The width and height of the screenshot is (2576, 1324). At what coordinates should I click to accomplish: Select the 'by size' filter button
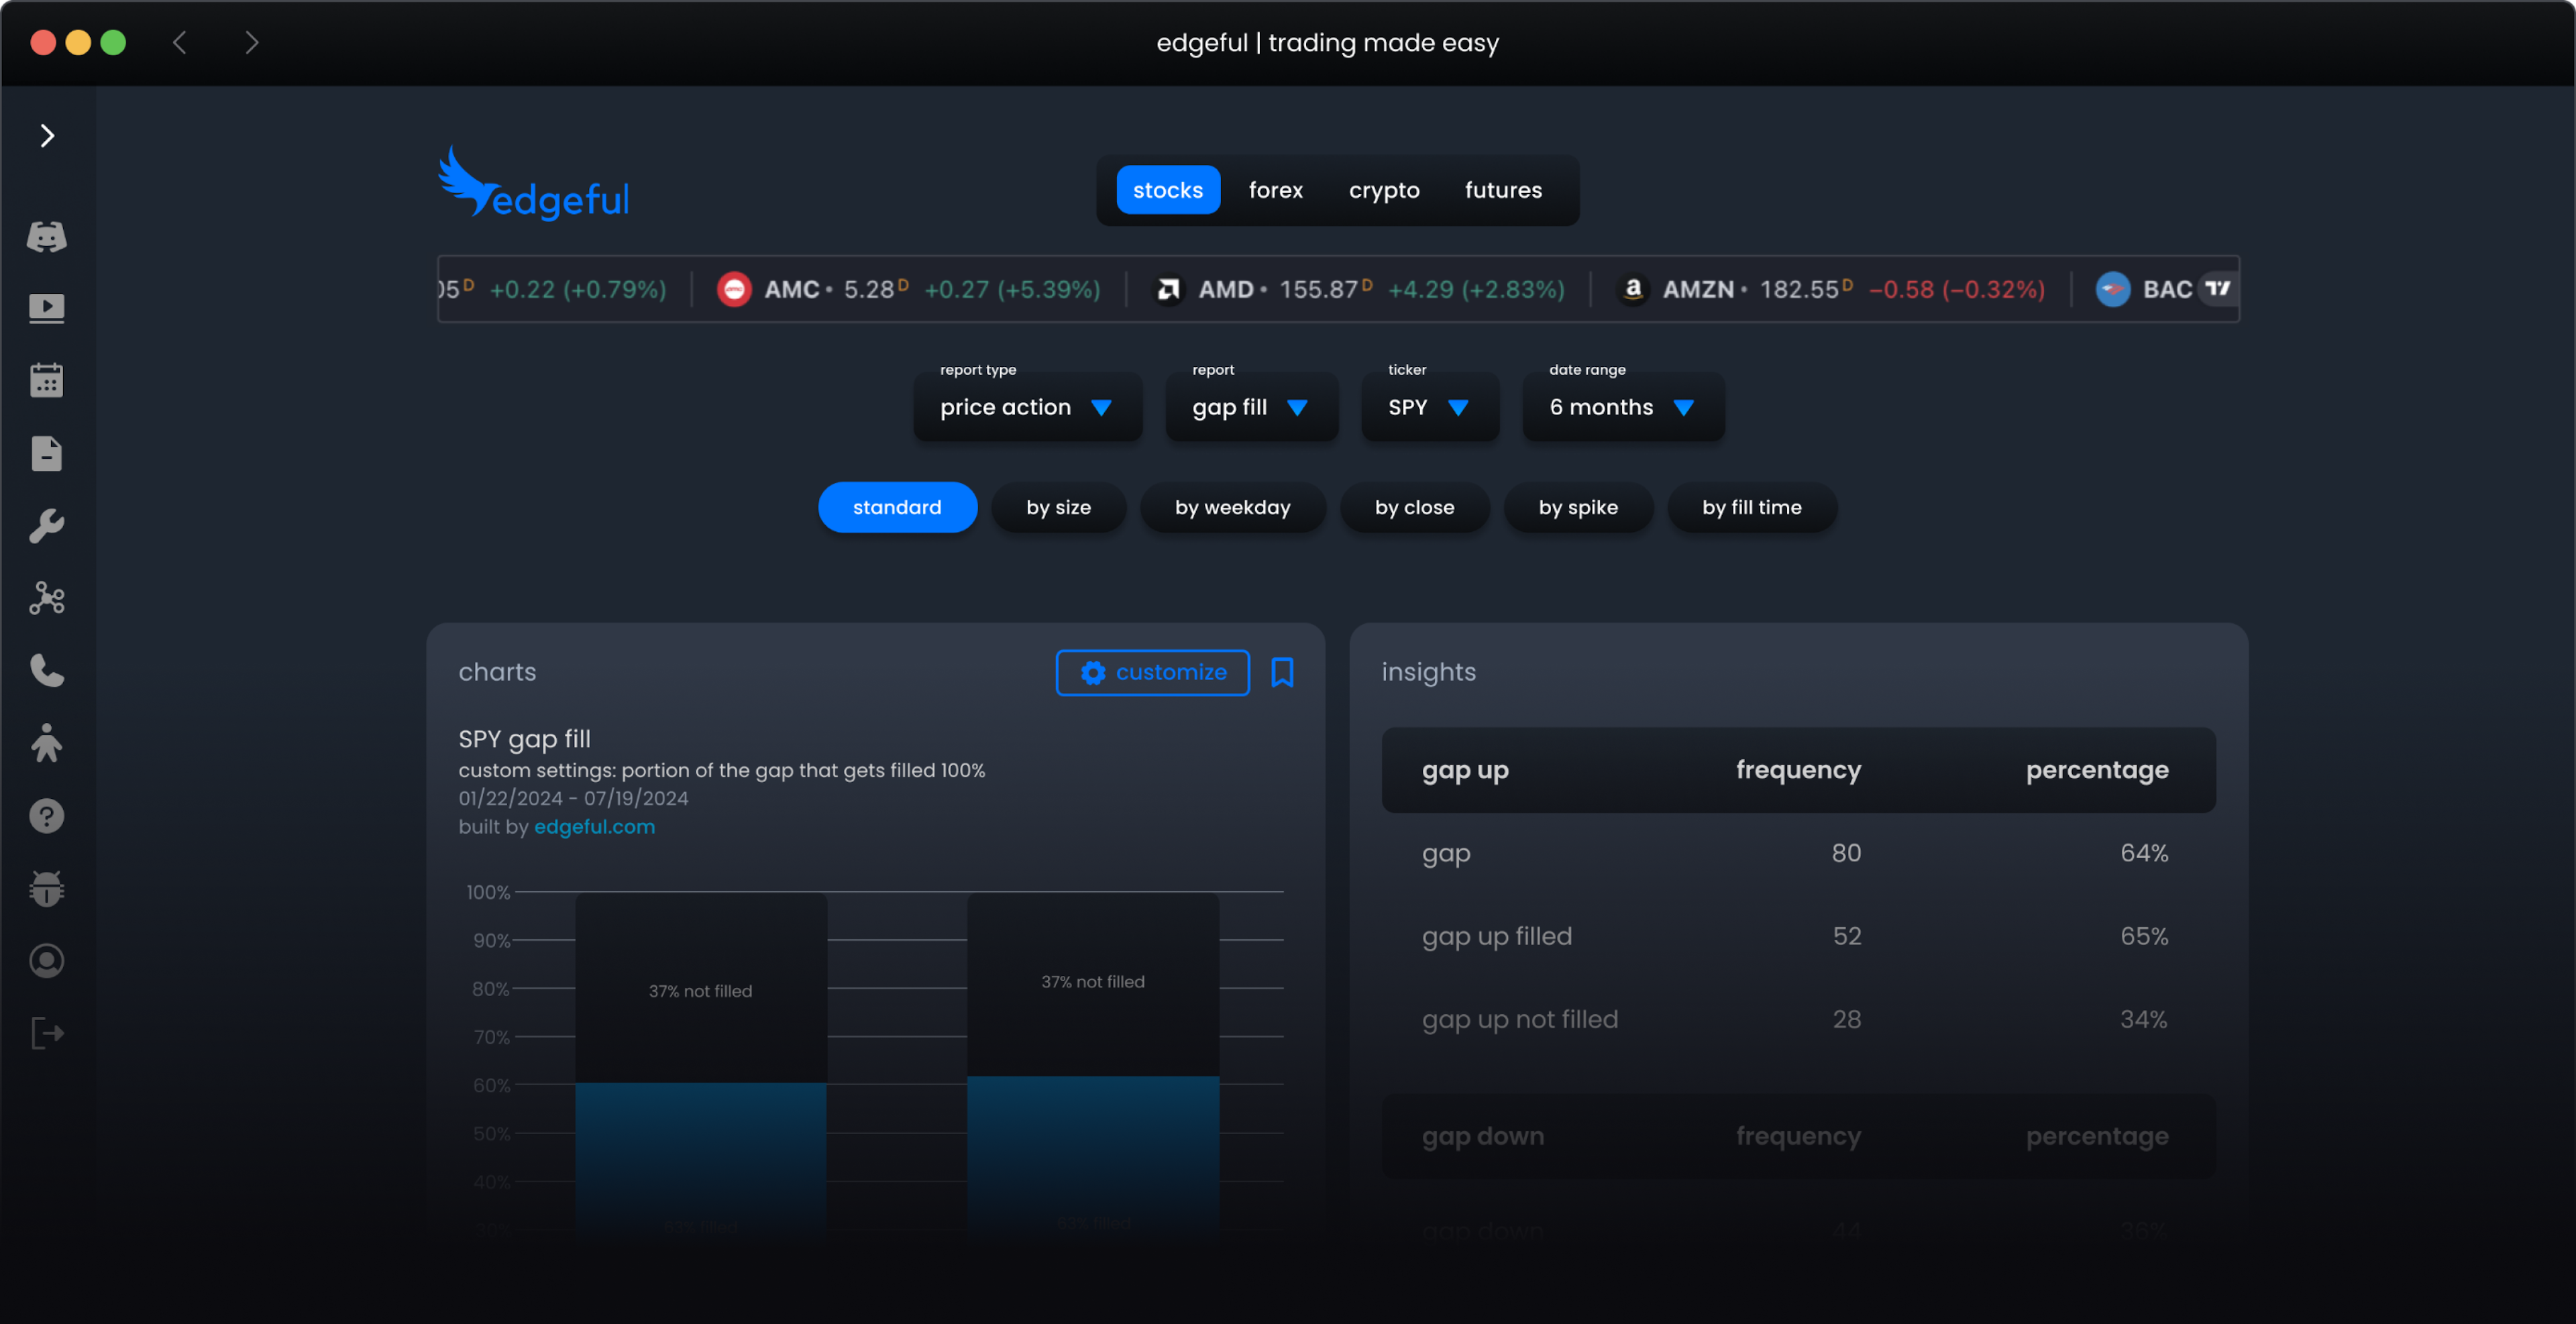[1059, 506]
